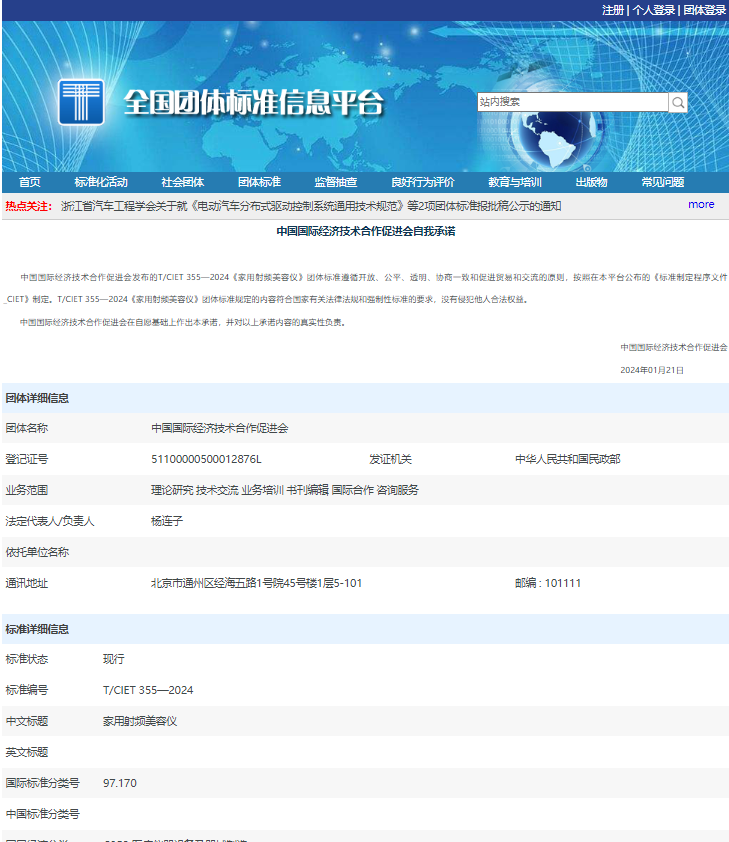Open the 团体登录 link
Screen dimensions: 729x842
coord(704,10)
